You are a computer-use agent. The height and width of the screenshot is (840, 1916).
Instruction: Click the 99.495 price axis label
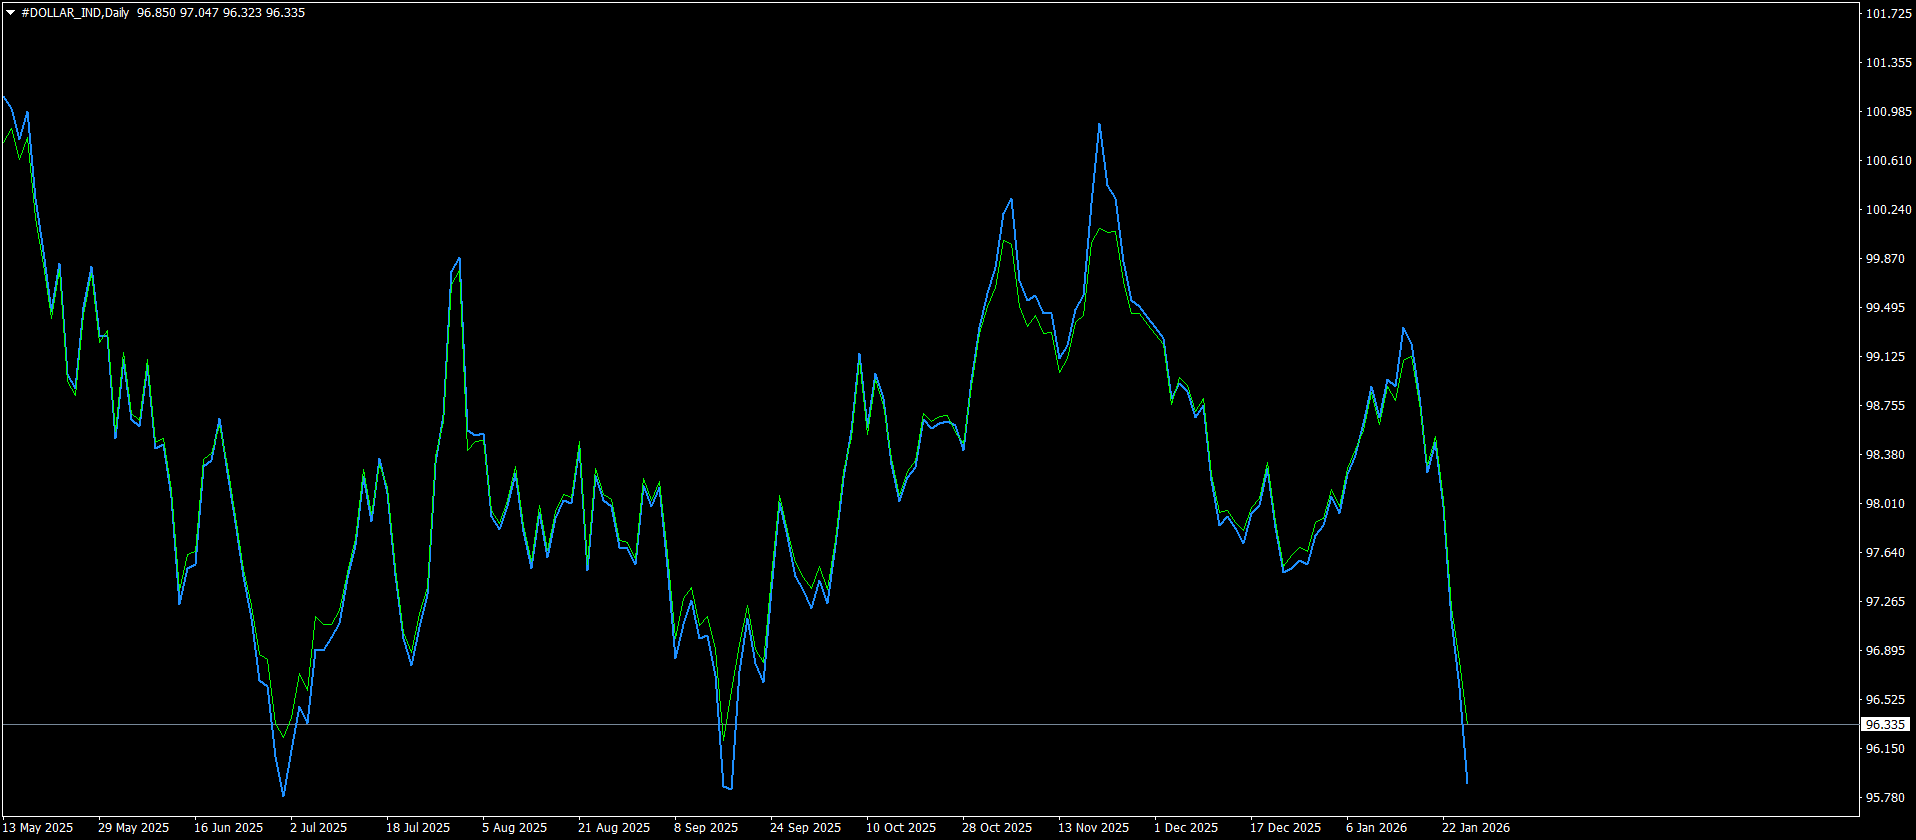1885,307
